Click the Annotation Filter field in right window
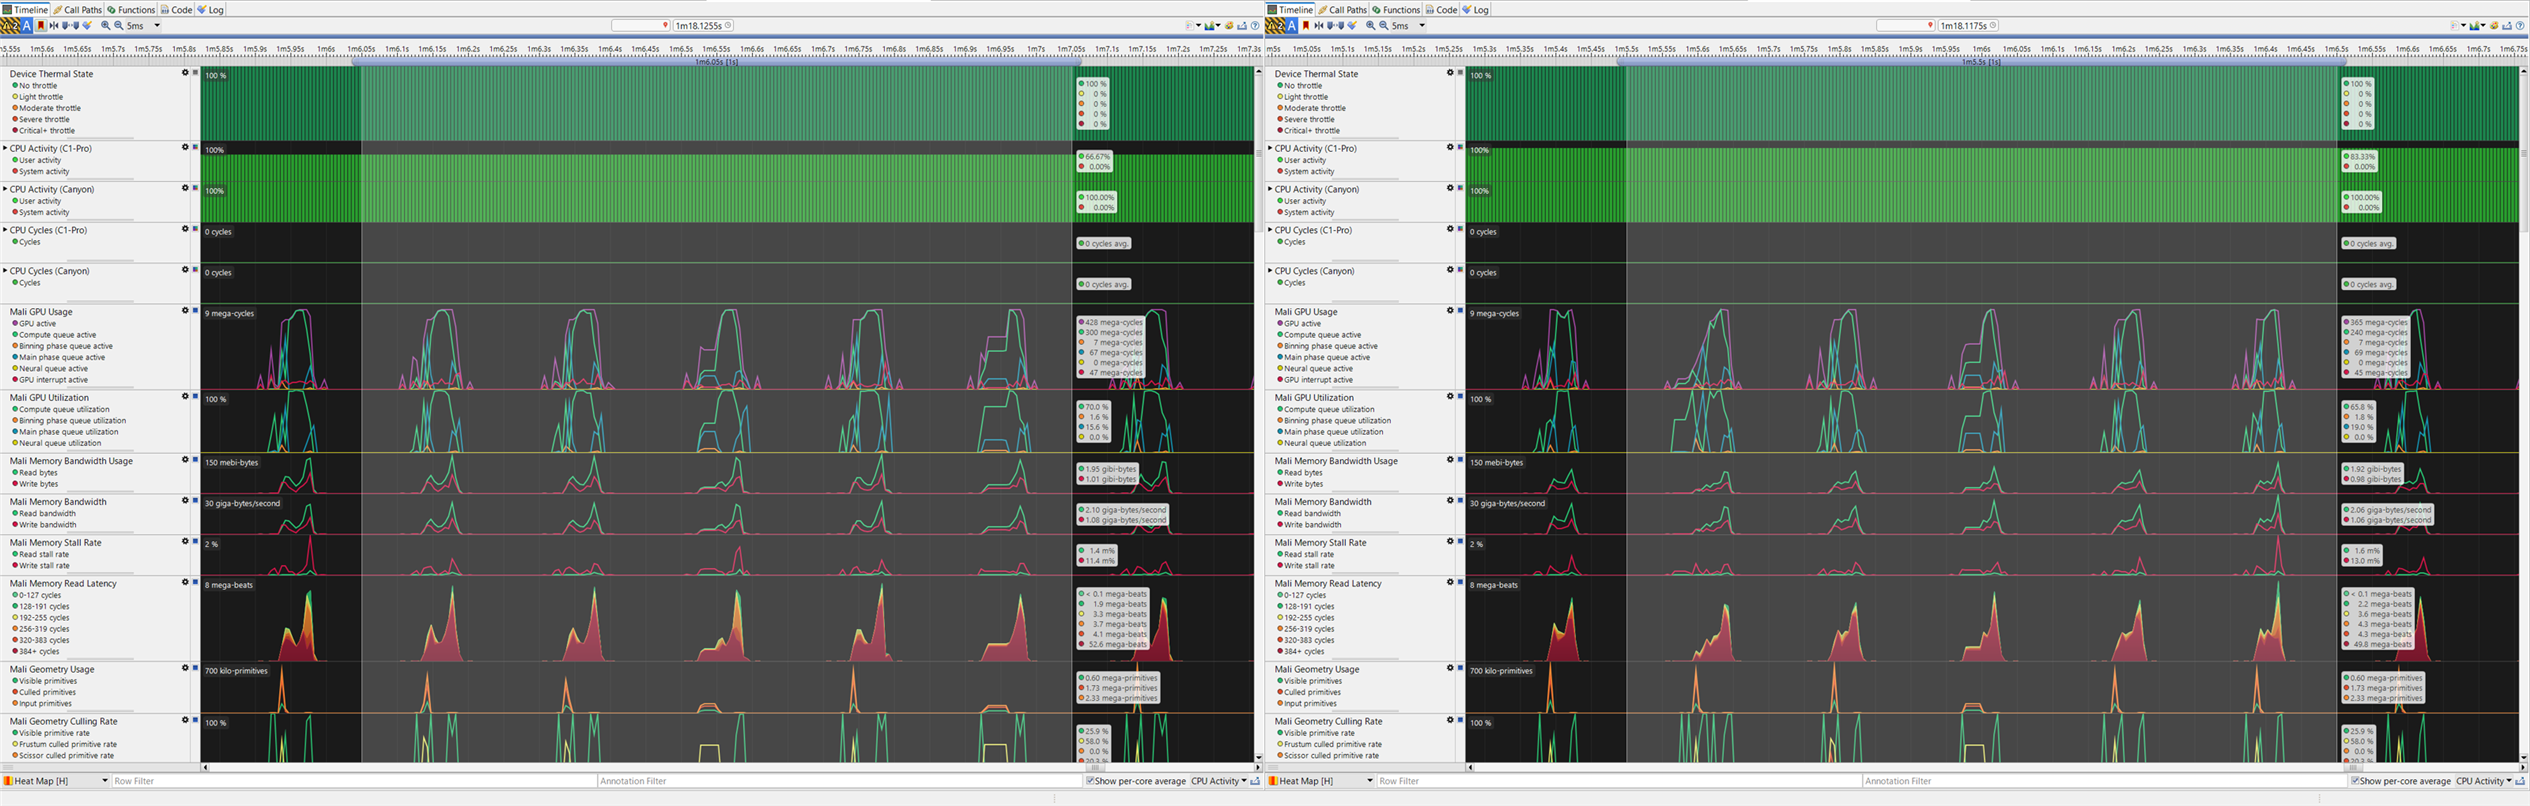 [2104, 781]
